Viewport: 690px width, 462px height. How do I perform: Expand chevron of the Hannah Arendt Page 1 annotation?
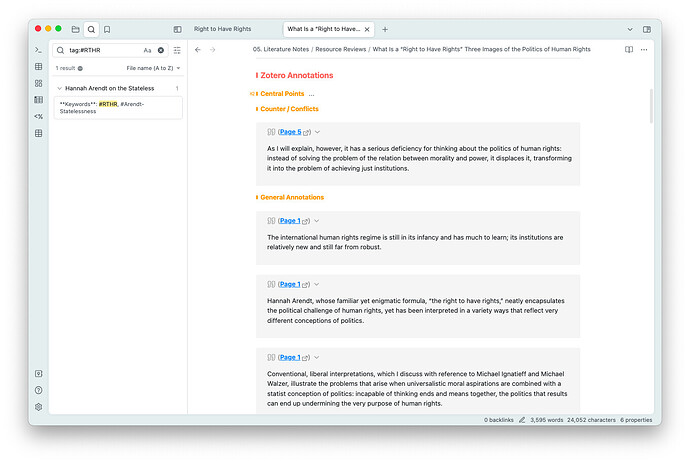click(316, 284)
